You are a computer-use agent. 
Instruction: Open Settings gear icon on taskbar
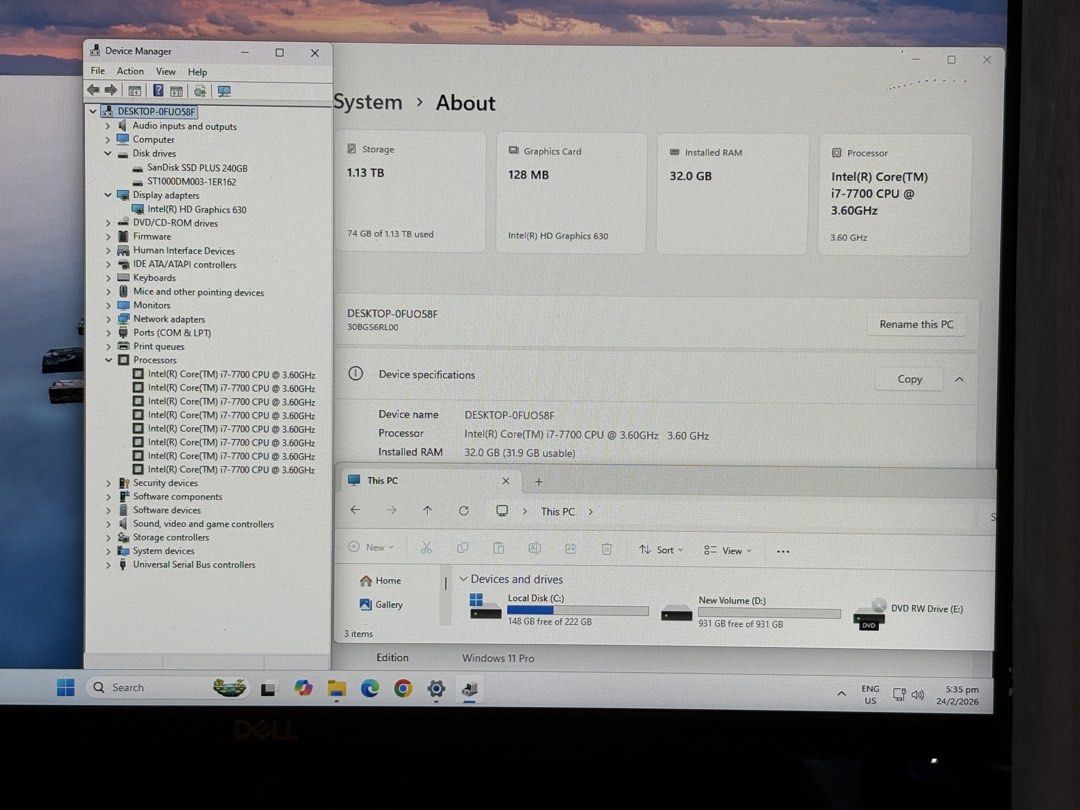point(436,688)
